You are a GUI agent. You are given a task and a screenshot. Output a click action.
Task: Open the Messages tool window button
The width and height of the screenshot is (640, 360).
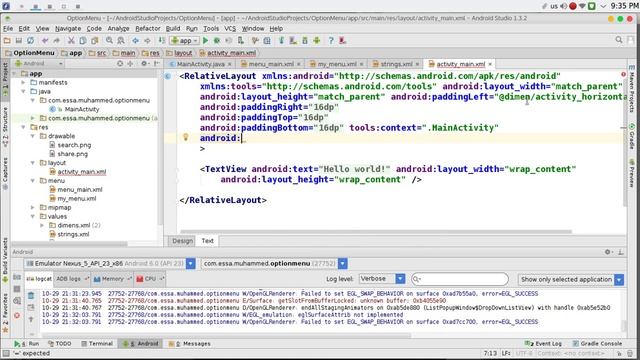point(190,344)
